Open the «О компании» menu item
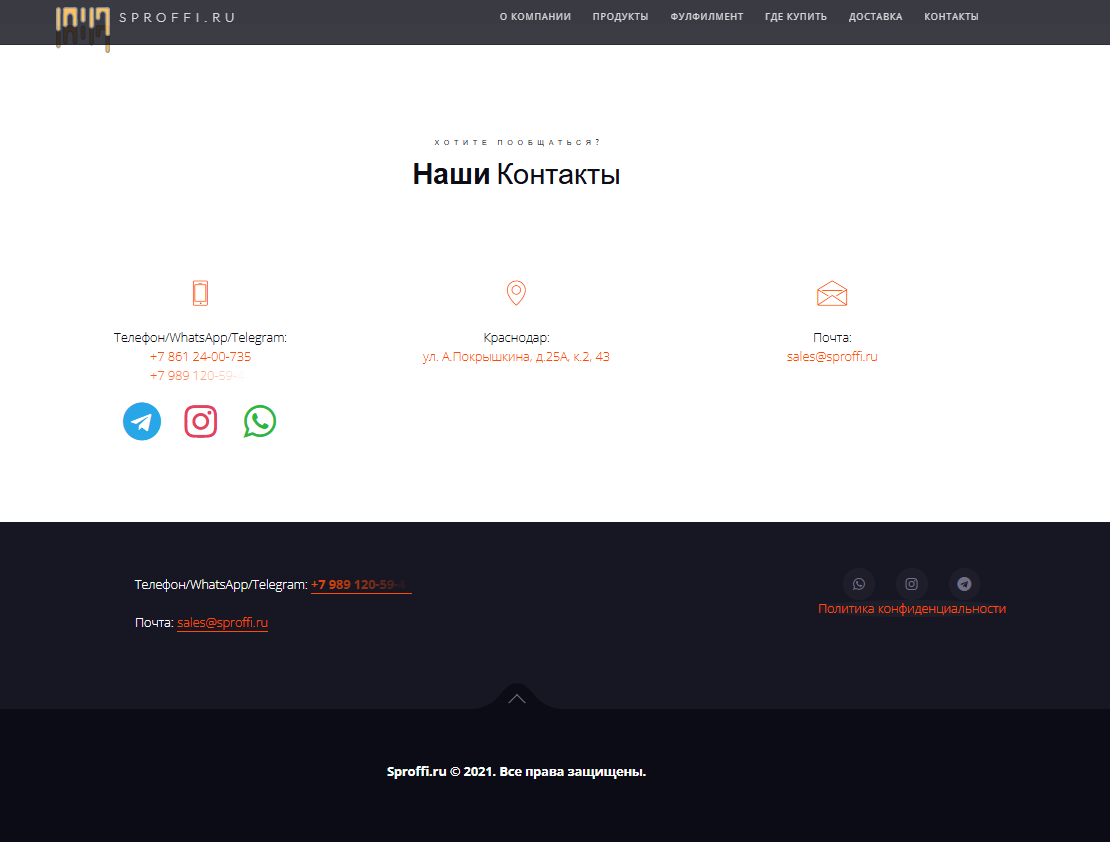1110x842 pixels. click(x=535, y=17)
